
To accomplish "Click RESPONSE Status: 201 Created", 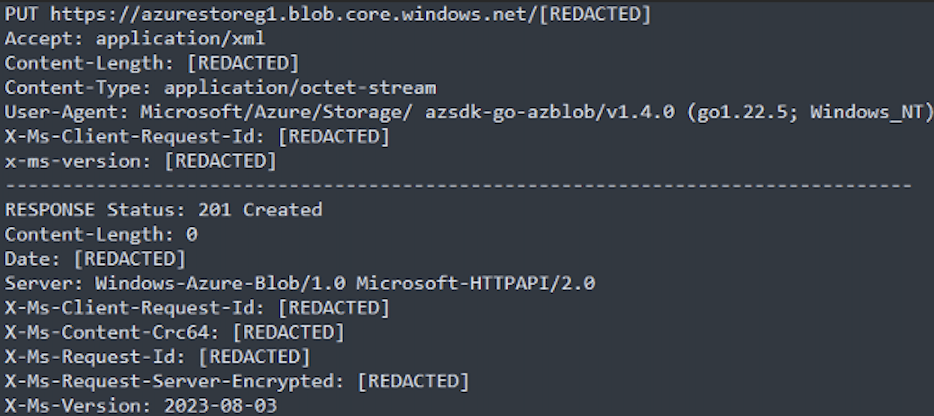I will tap(163, 210).
